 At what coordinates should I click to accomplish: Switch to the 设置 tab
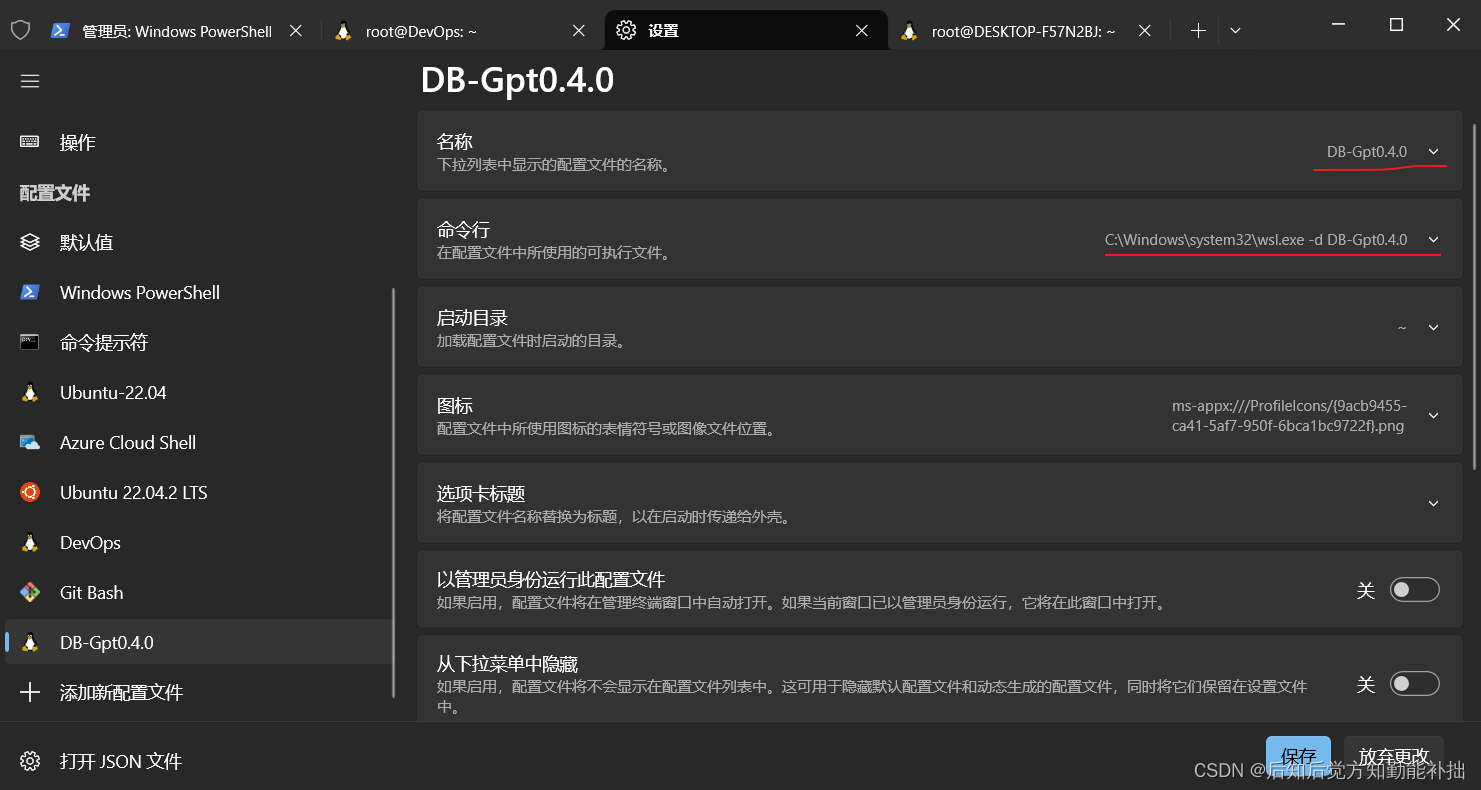746,31
